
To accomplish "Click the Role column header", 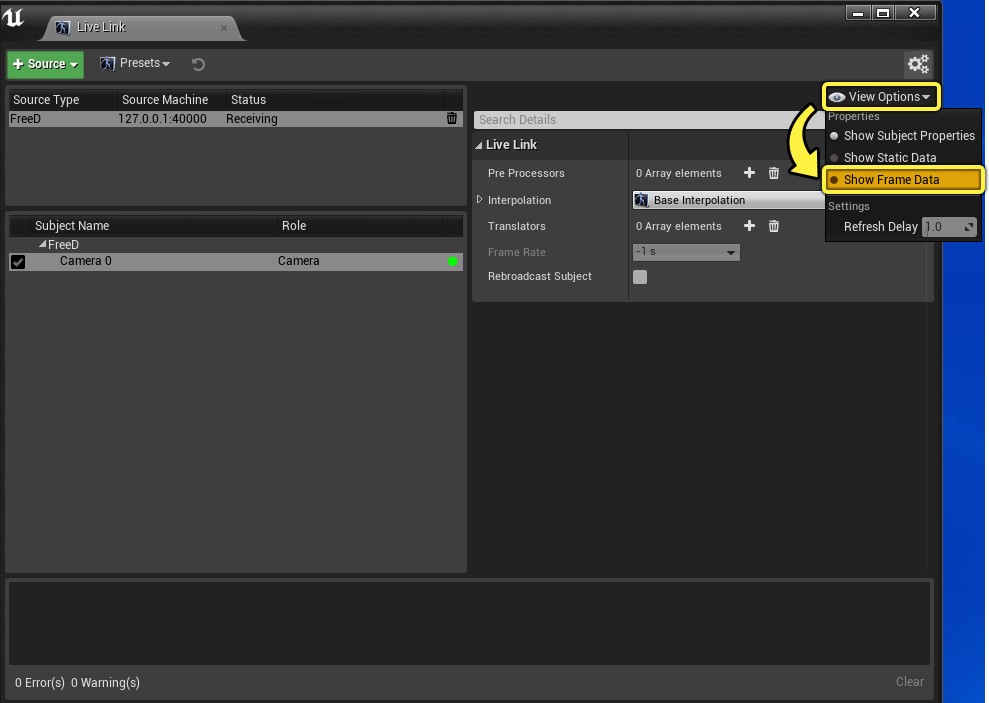I will coord(361,226).
